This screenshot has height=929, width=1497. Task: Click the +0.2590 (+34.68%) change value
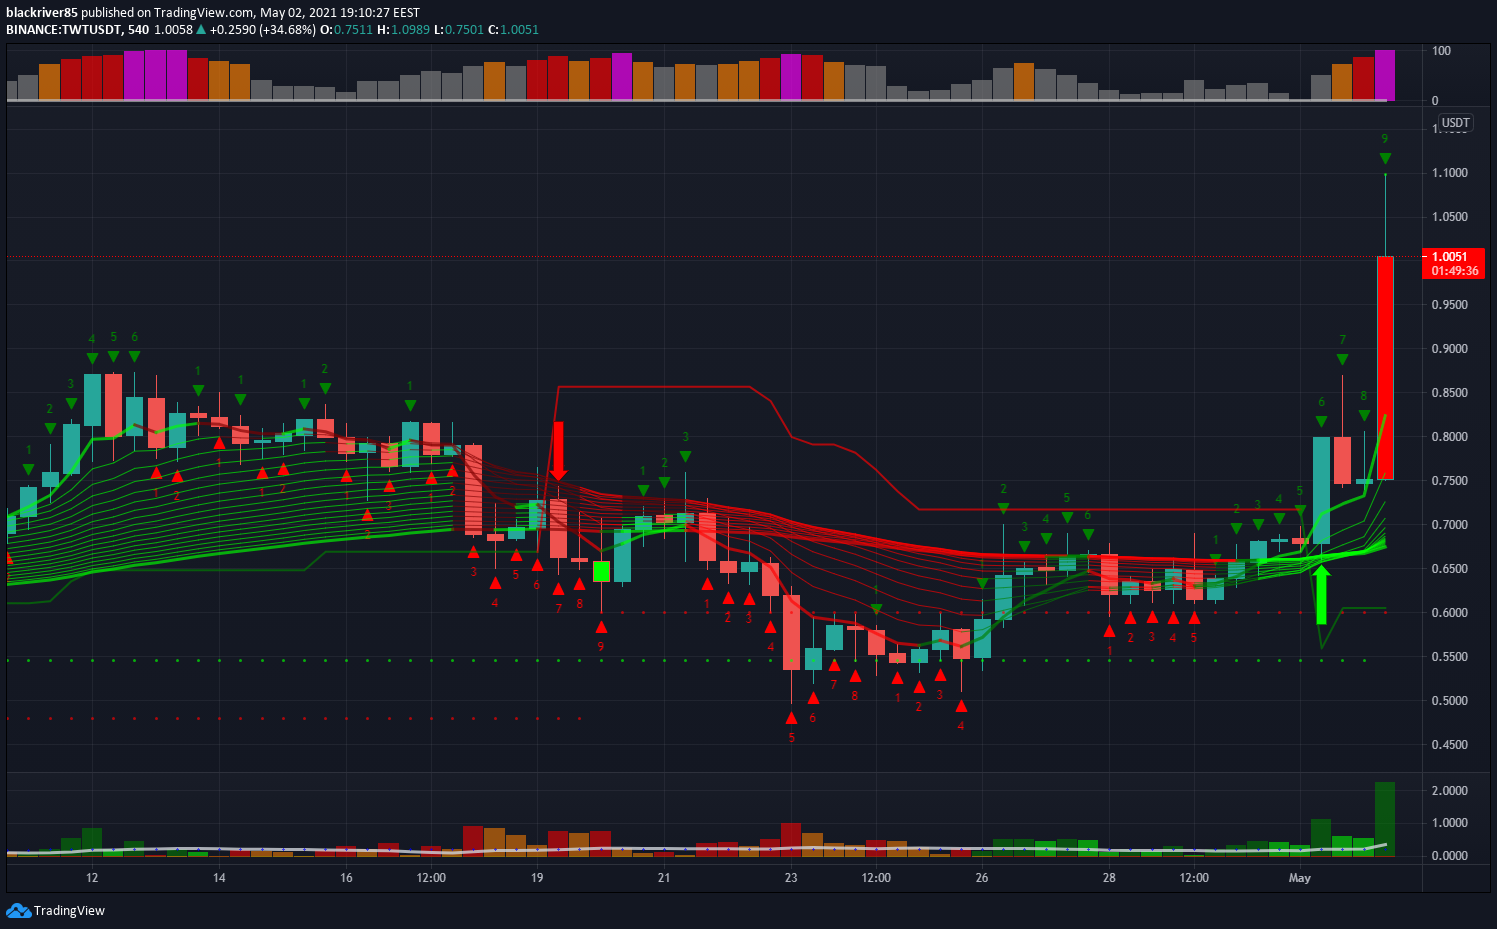pos(262,30)
